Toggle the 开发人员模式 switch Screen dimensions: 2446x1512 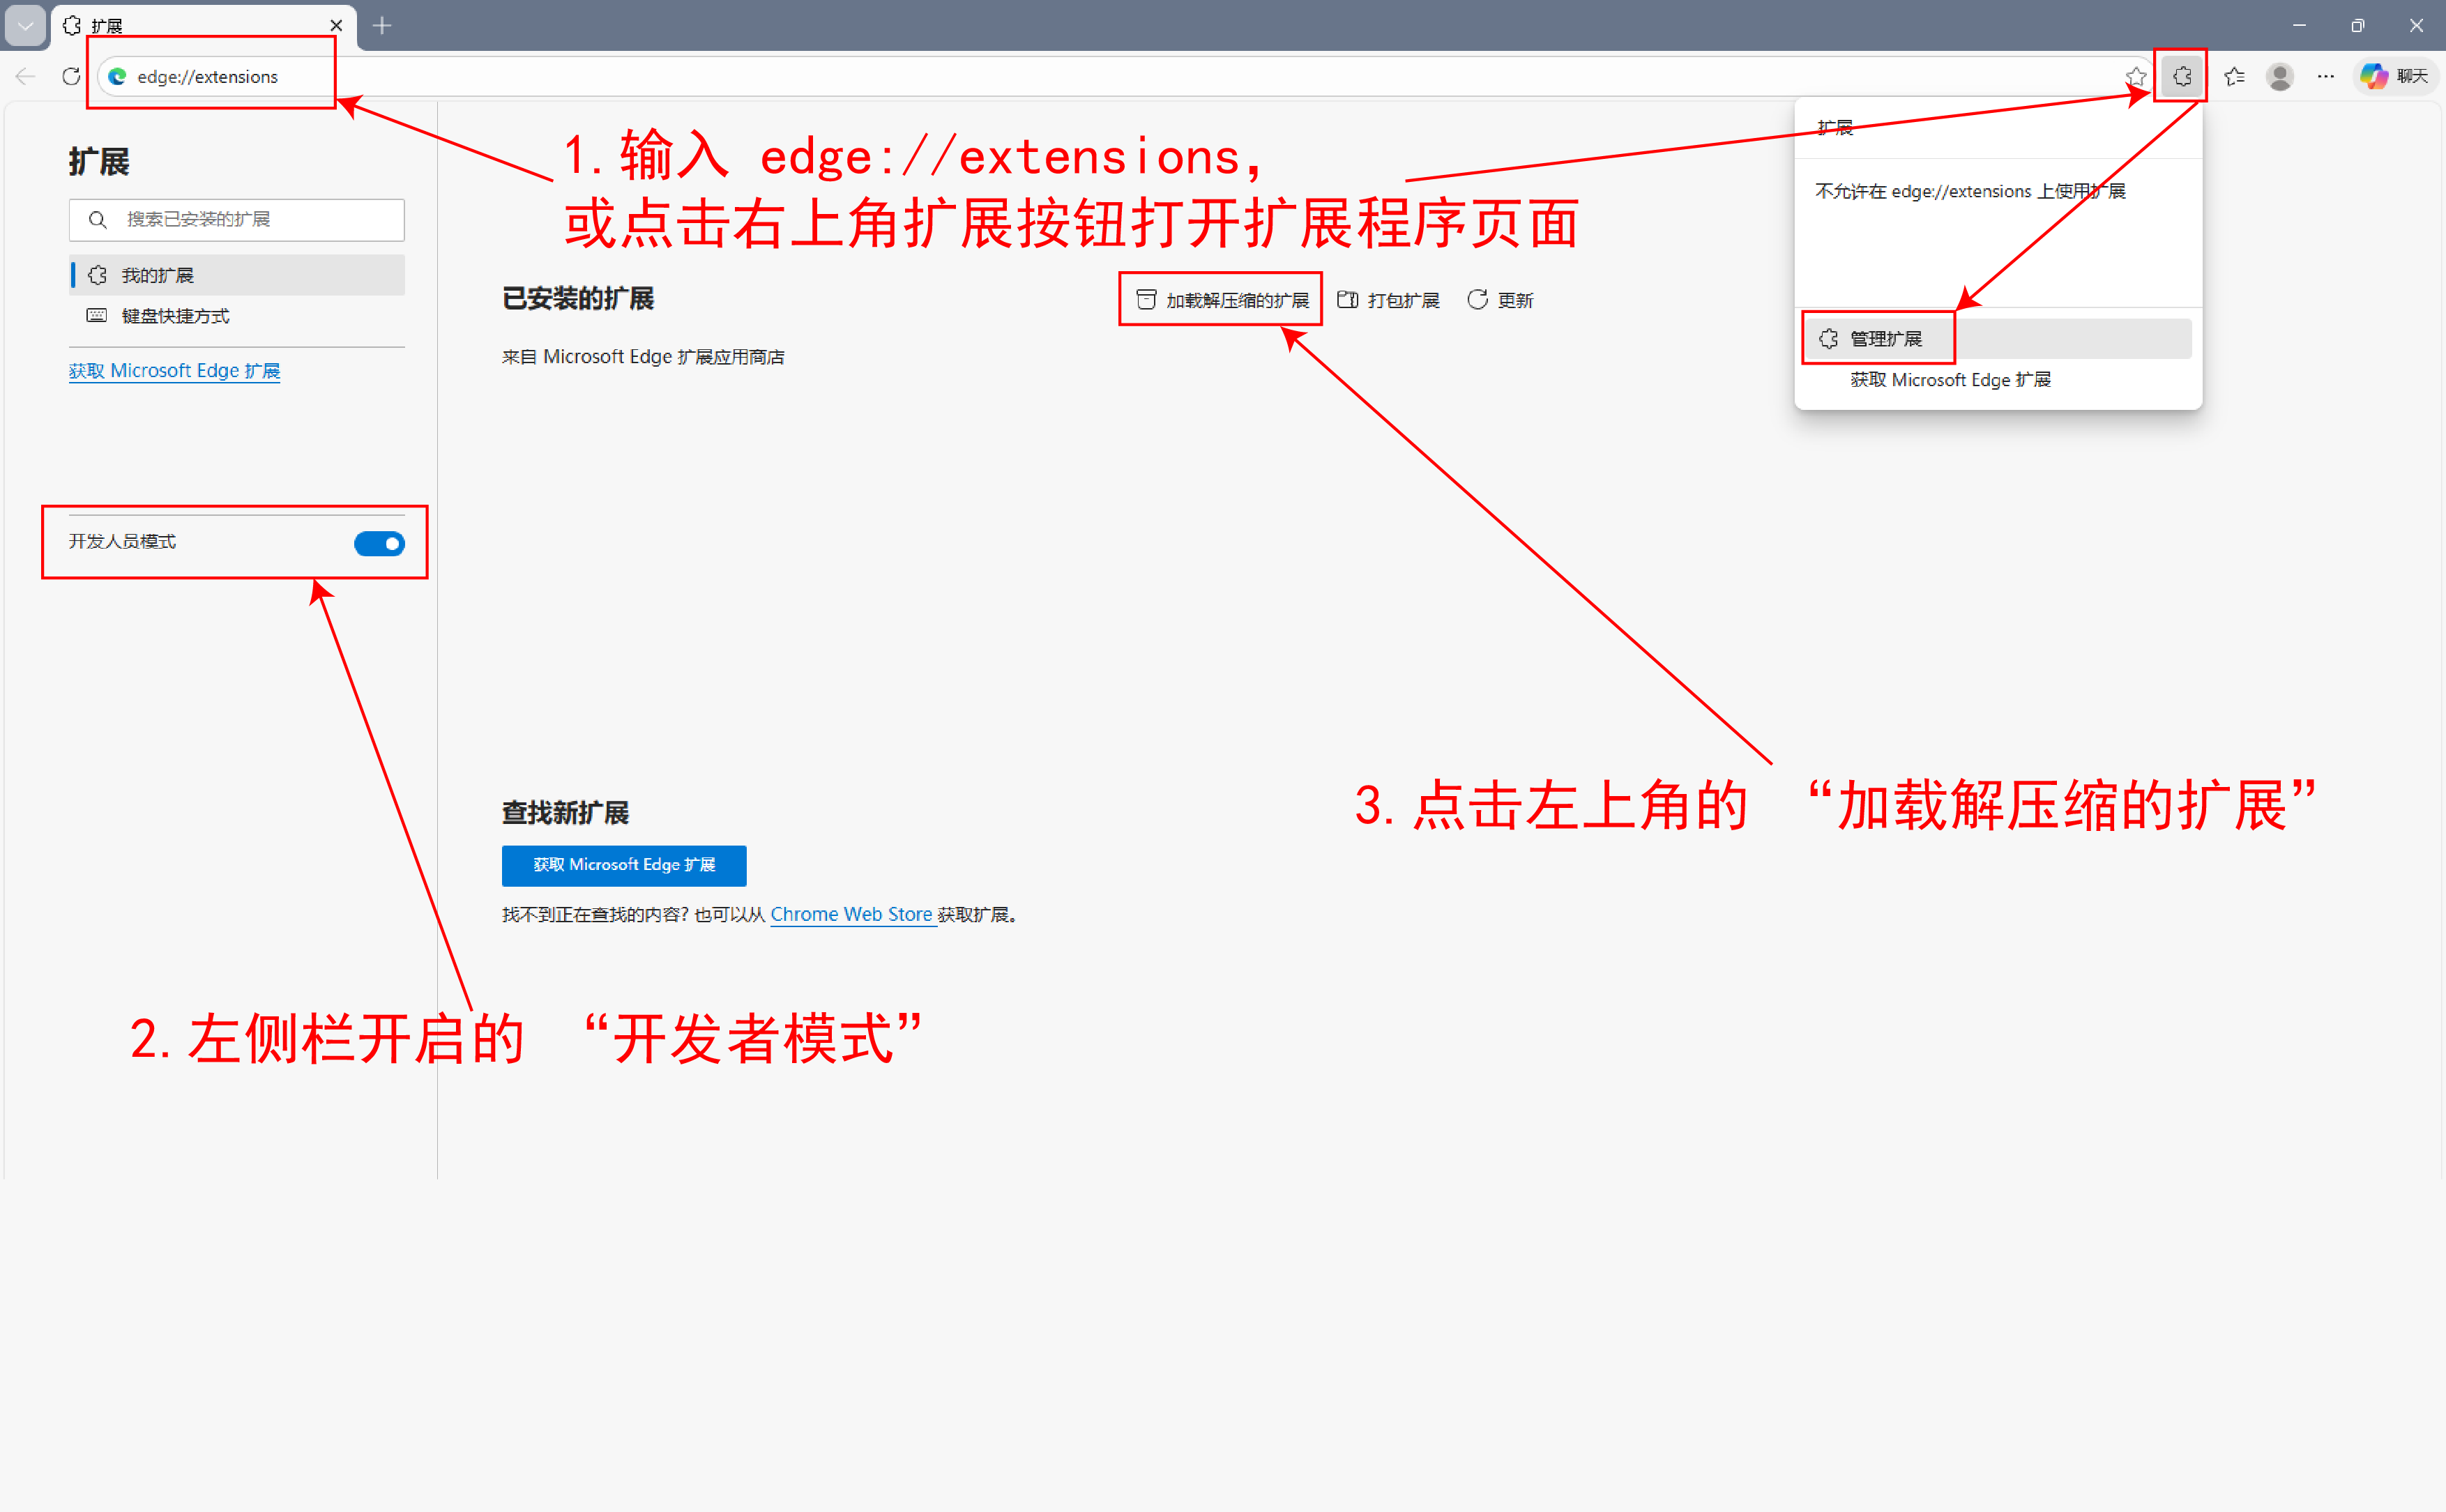click(x=379, y=543)
